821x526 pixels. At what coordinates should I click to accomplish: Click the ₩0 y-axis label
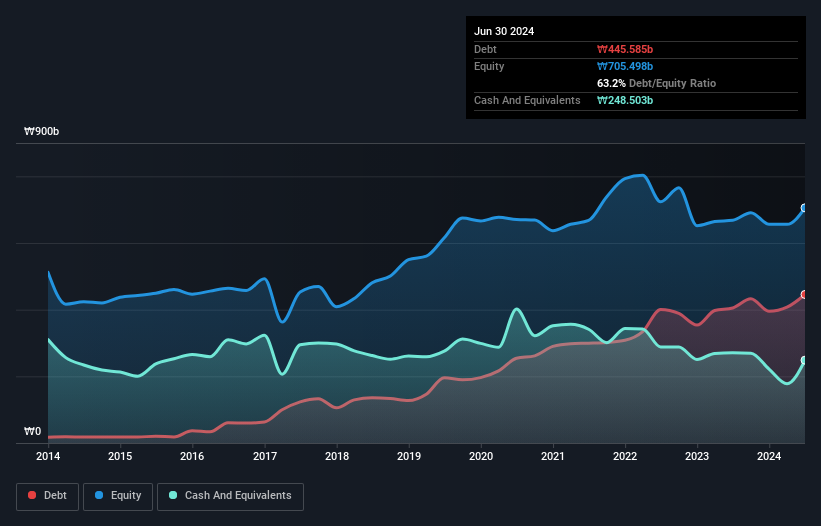tap(32, 431)
